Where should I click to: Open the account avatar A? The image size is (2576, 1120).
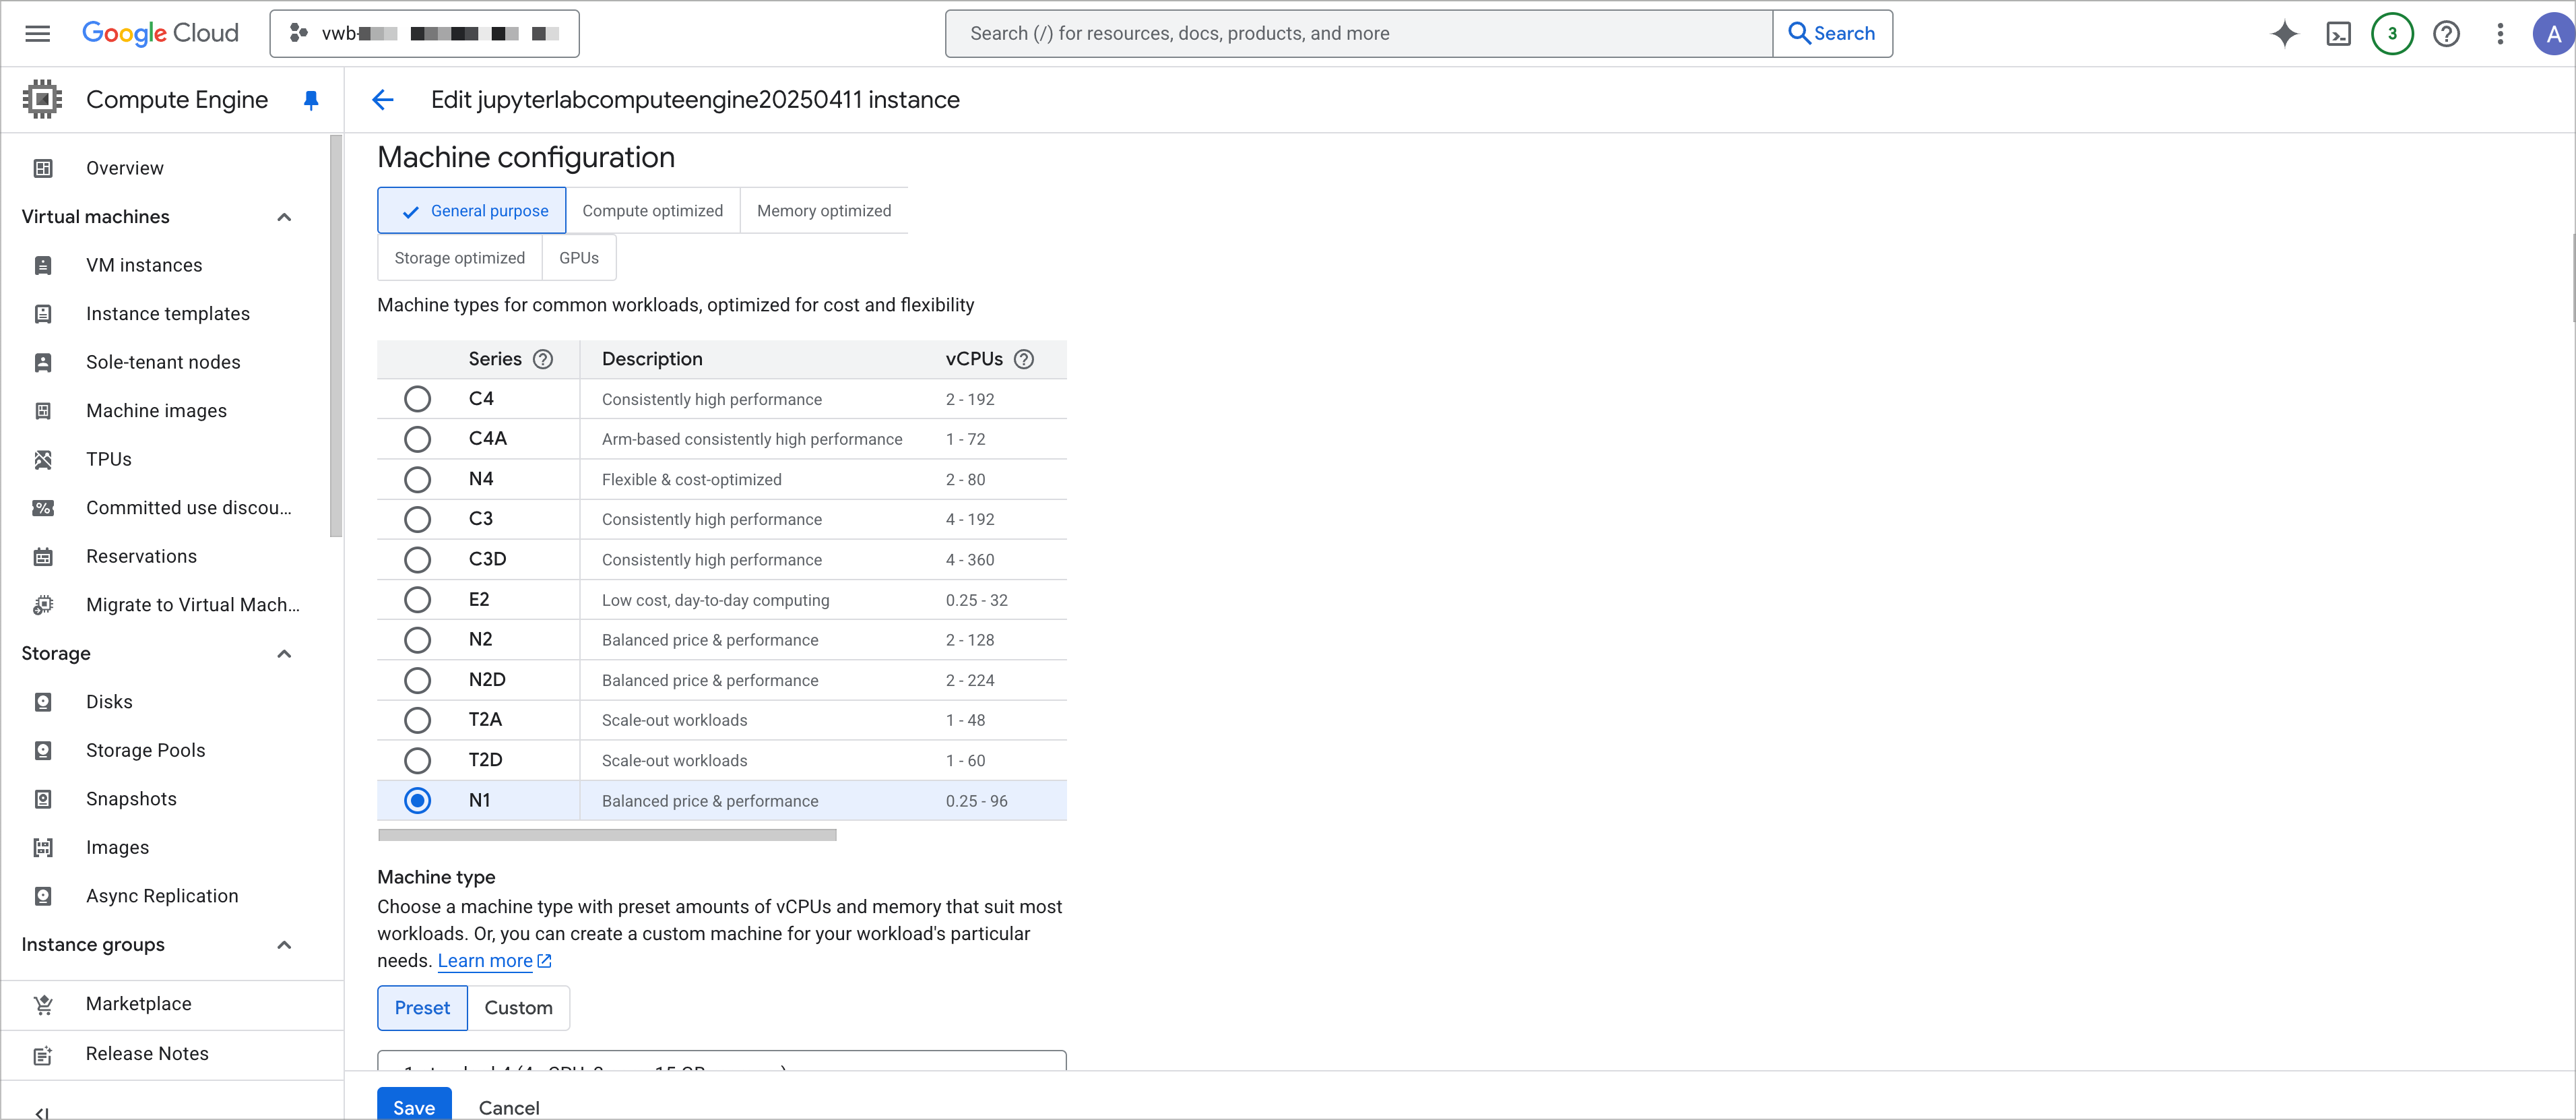[2553, 34]
